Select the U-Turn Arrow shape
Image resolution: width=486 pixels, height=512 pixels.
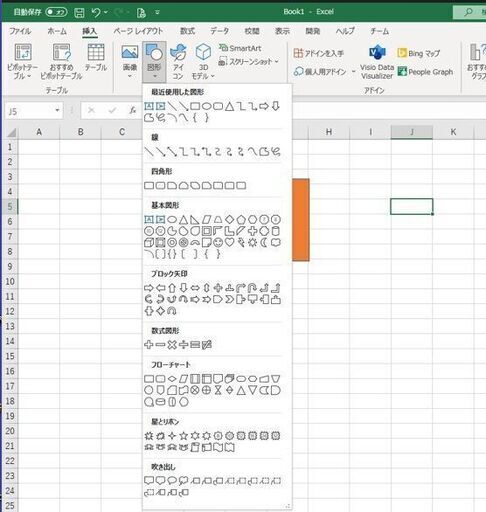[x=252, y=288]
